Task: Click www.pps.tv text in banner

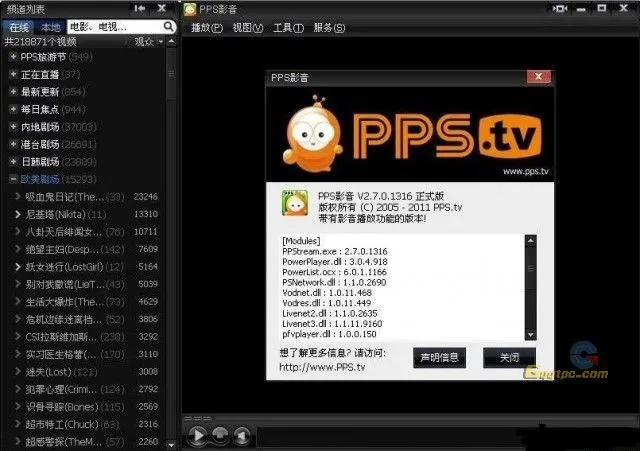Action: (526, 171)
